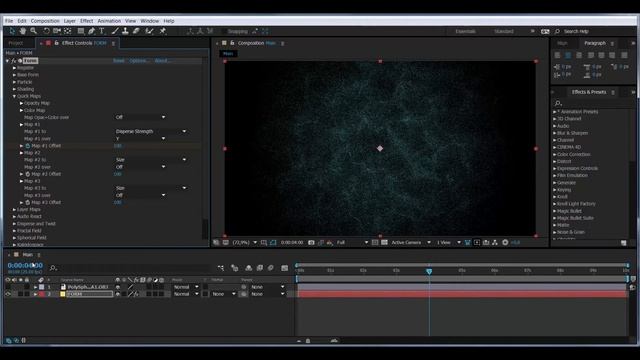Toggle the Effect Controls panel lock
640x360 pixels.
point(56,43)
